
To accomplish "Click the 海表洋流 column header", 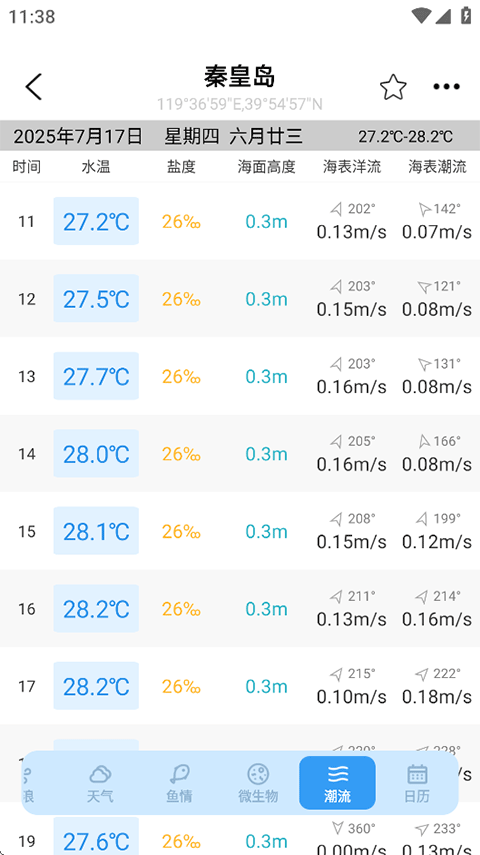I will click(x=352, y=167).
